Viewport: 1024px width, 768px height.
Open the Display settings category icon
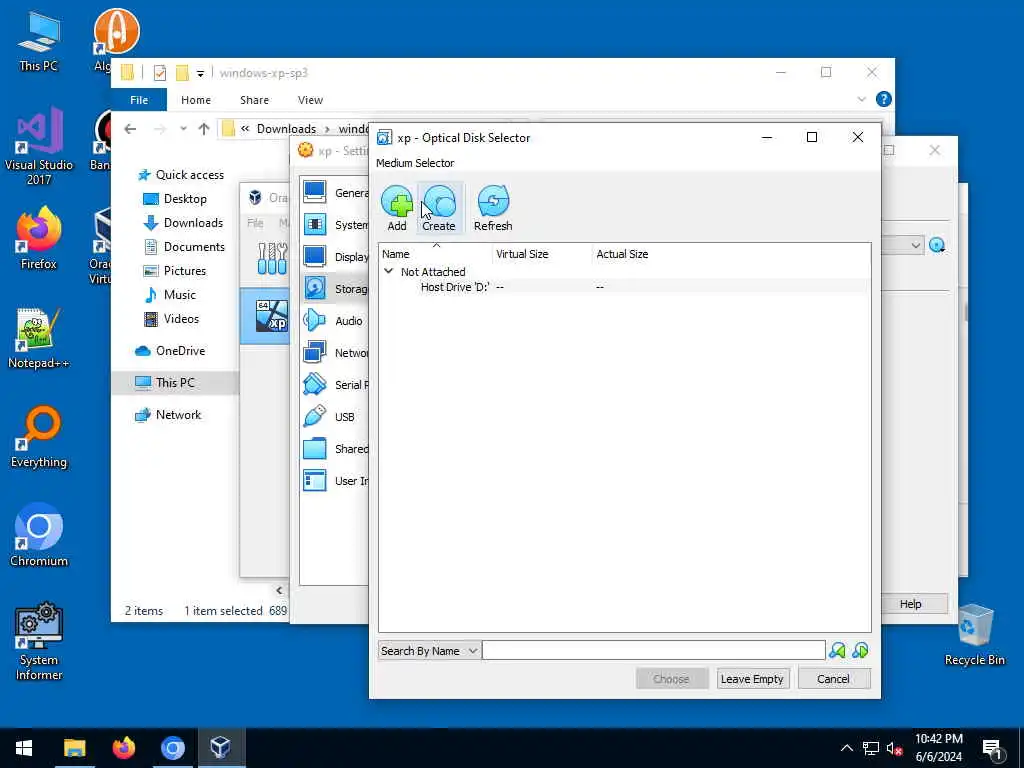(x=315, y=257)
